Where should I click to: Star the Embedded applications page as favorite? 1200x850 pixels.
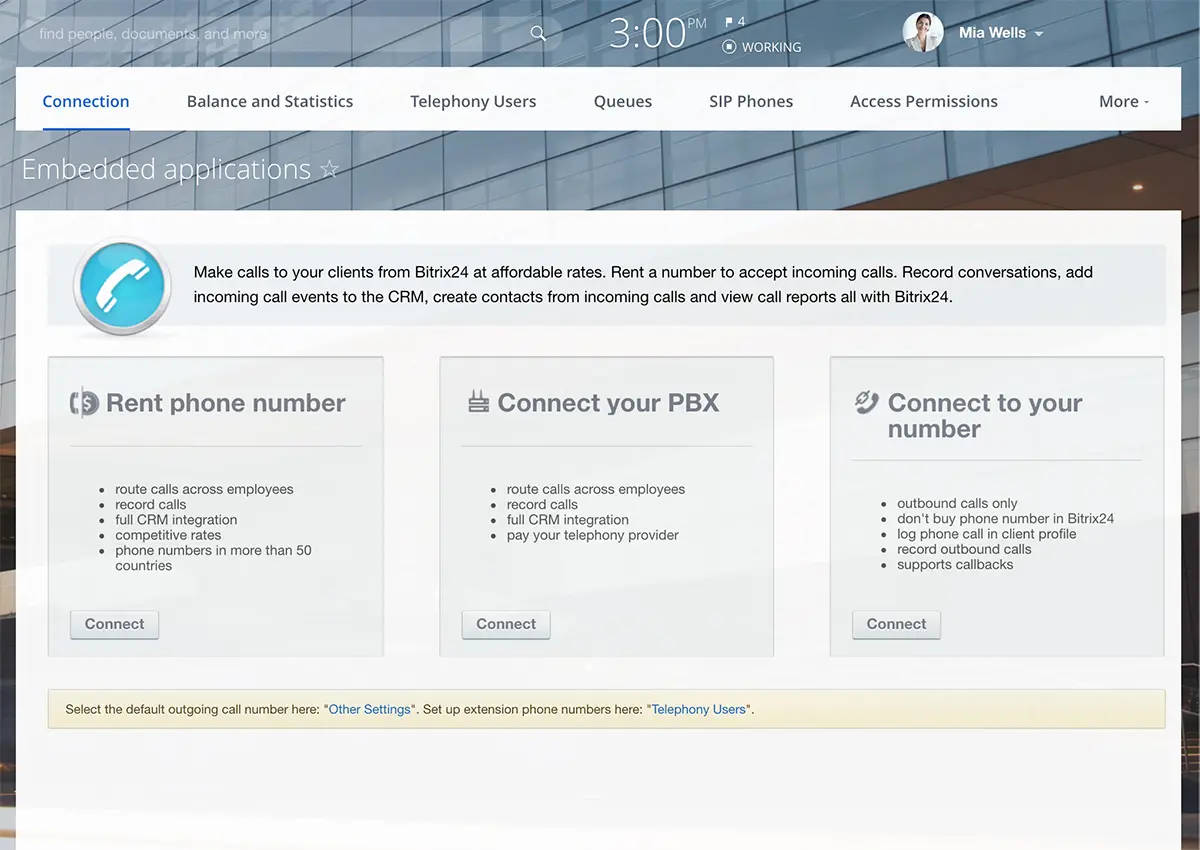[330, 170]
